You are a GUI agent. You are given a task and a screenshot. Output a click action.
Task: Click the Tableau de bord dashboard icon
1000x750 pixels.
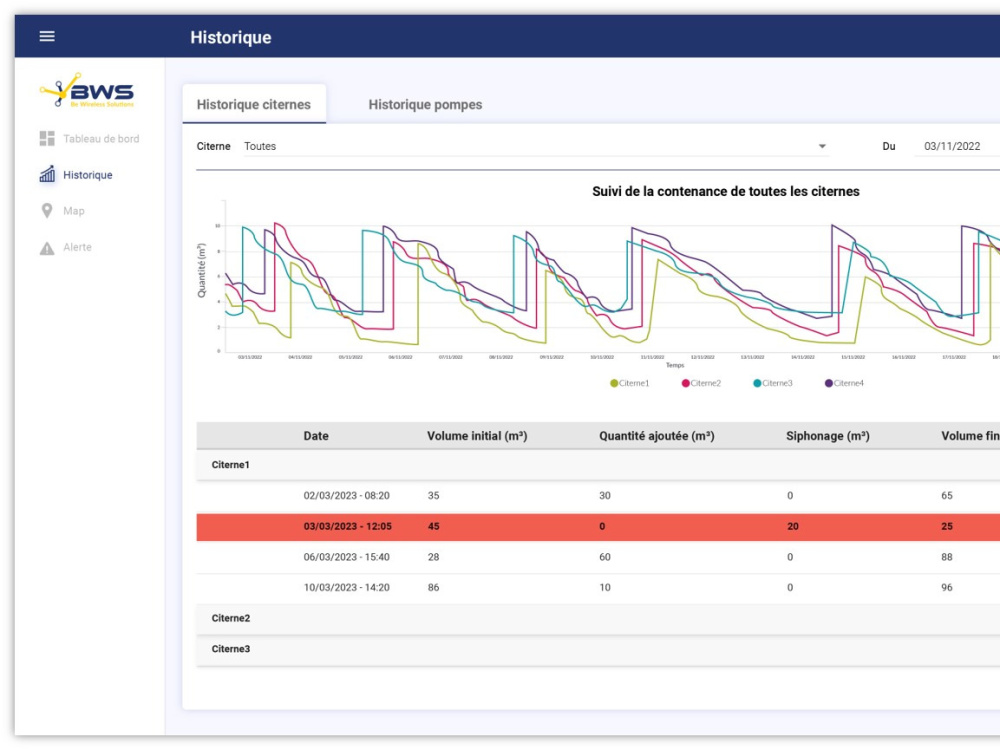[x=47, y=138]
